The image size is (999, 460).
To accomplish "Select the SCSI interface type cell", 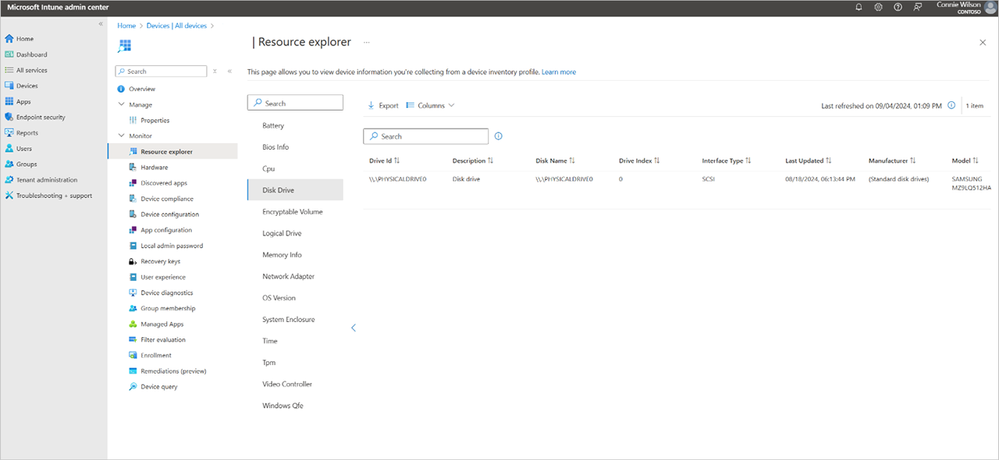I will 708,180.
